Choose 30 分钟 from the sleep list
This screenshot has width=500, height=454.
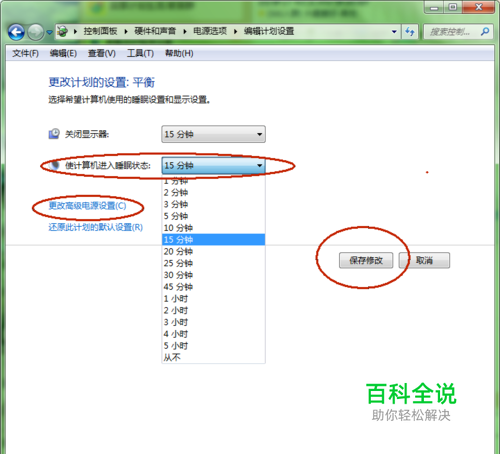coord(213,275)
